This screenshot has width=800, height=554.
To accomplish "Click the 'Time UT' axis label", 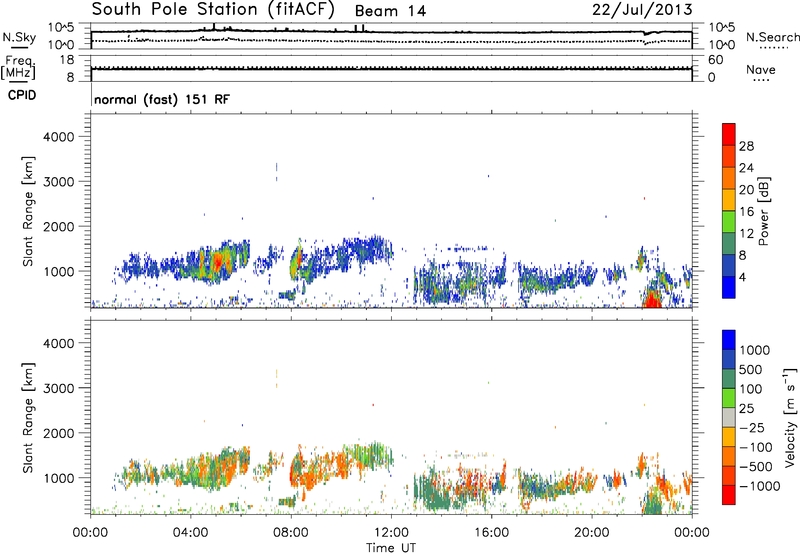I will tap(391, 548).
